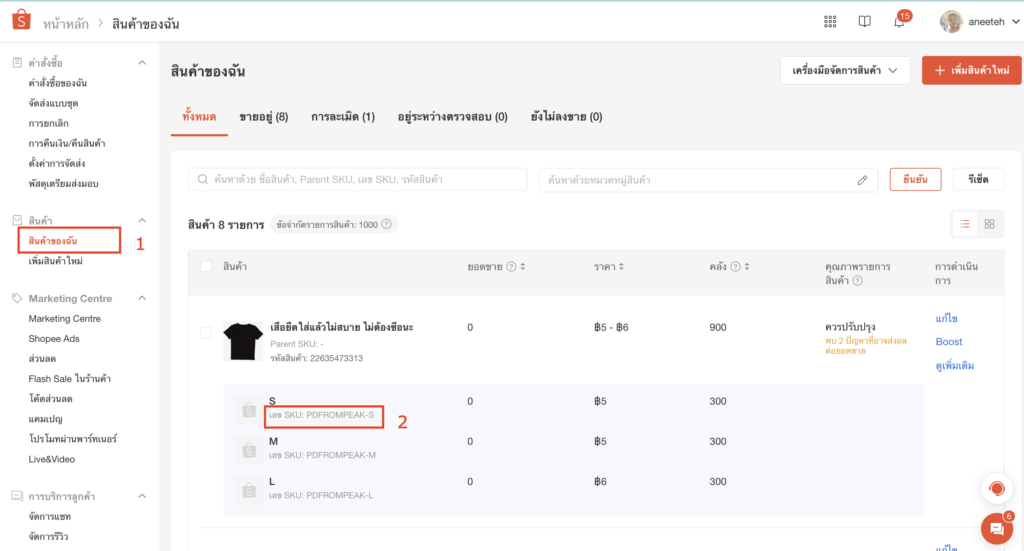Sort by คลัง using sort arrows
Image resolution: width=1024 pixels, height=551 pixels.
(x=747, y=266)
